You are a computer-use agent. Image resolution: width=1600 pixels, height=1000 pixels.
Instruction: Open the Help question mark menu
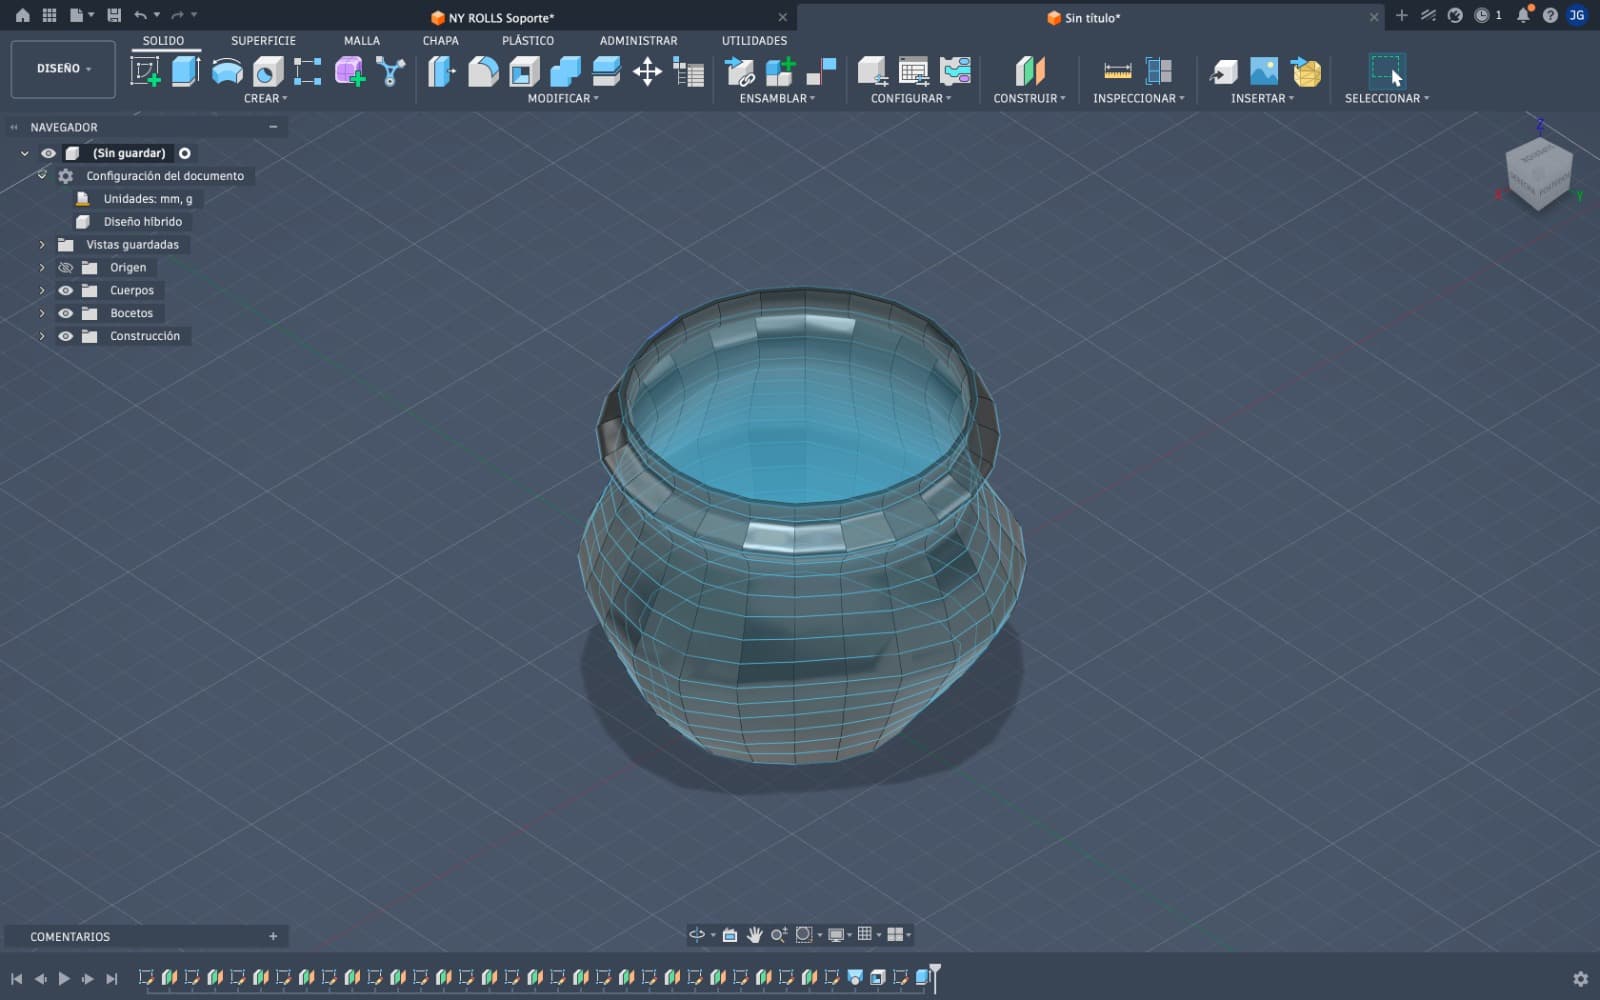tap(1550, 15)
